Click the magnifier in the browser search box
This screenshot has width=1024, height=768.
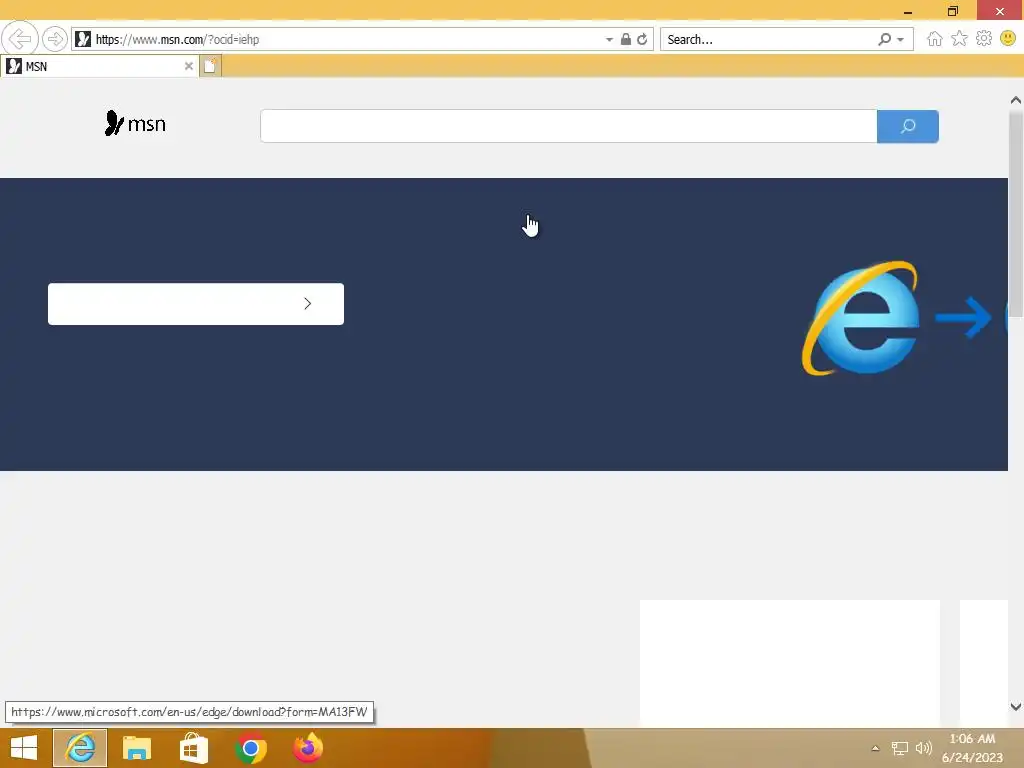coord(884,39)
